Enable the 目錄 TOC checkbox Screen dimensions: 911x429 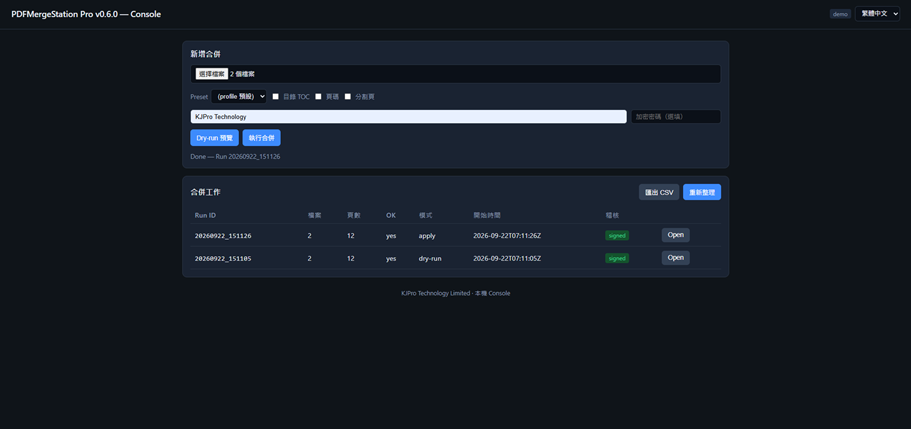pyautogui.click(x=276, y=96)
